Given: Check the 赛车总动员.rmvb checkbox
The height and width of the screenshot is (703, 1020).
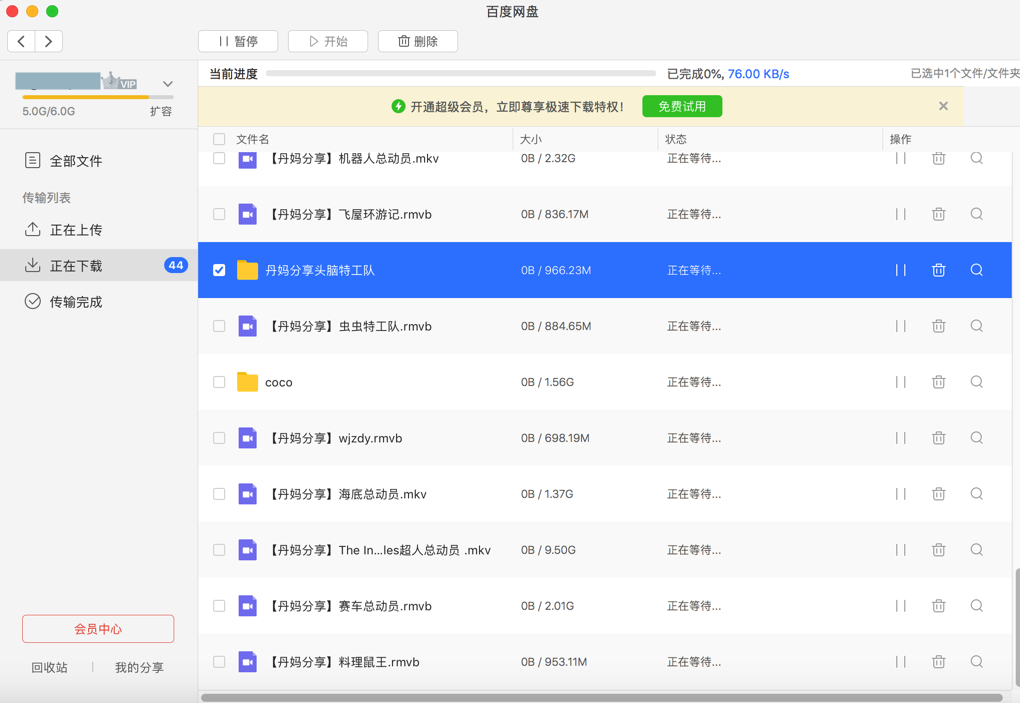Looking at the screenshot, I should (x=219, y=605).
